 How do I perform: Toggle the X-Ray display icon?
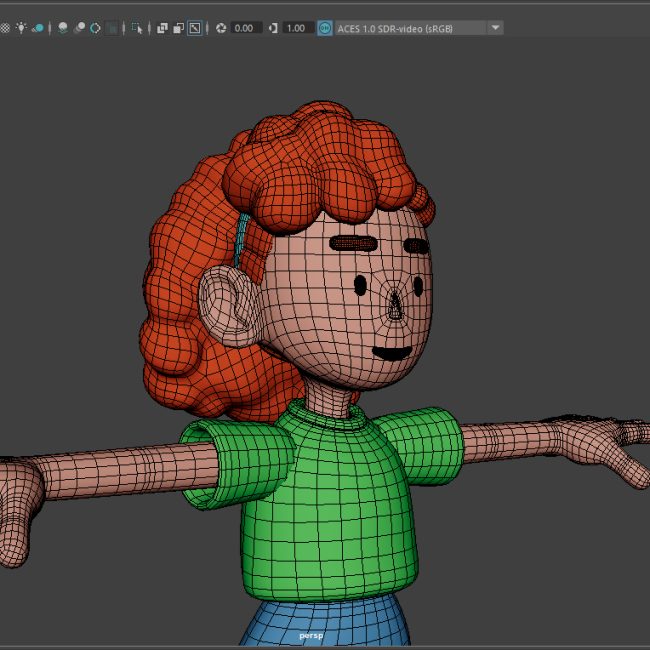162,28
